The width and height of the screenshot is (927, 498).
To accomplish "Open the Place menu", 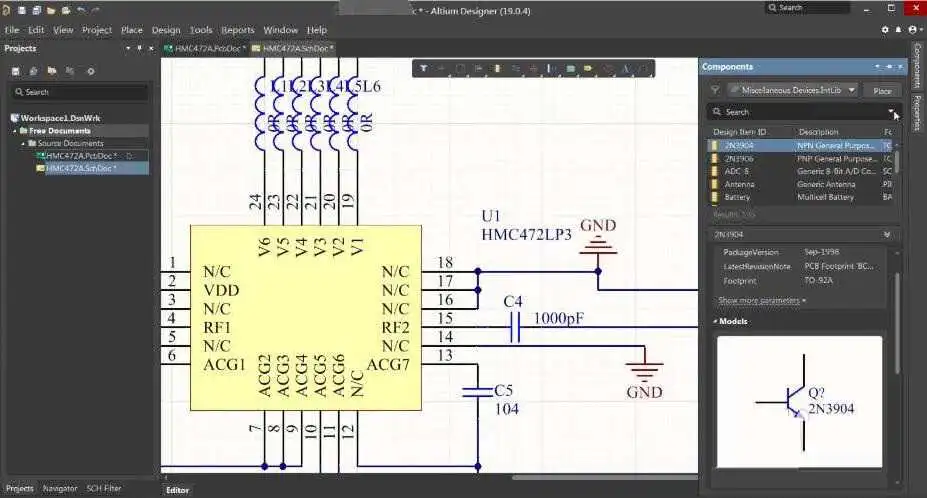I will point(132,30).
